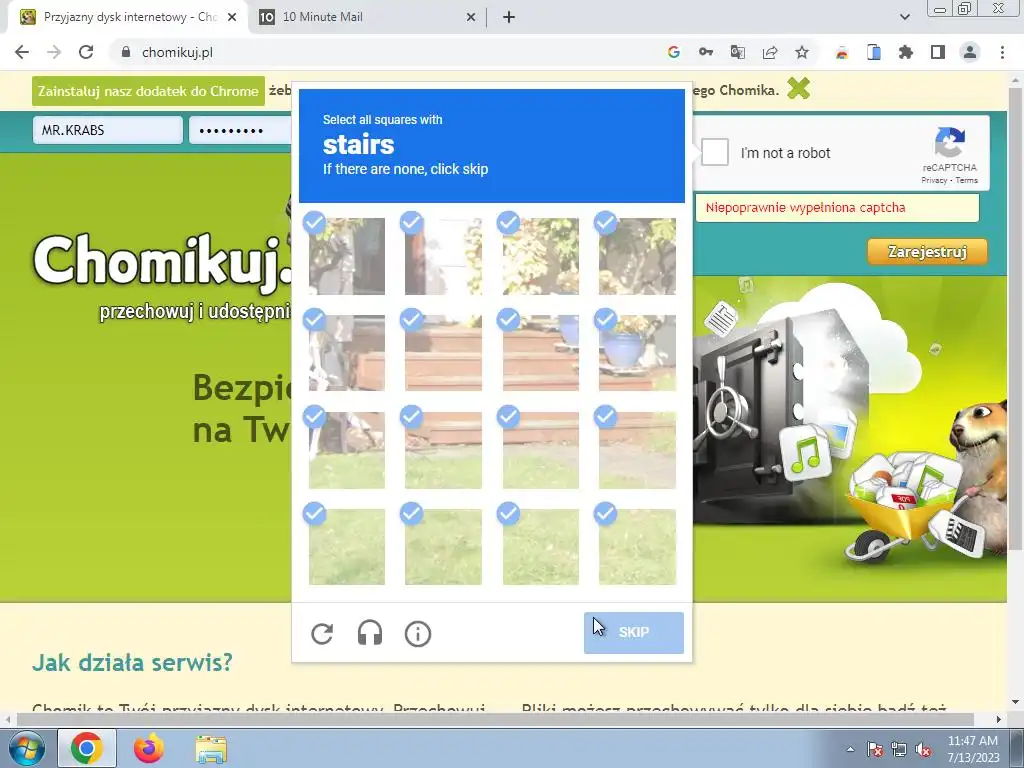
Task: Close the 10 Minute Mail tab
Action: tap(471, 17)
